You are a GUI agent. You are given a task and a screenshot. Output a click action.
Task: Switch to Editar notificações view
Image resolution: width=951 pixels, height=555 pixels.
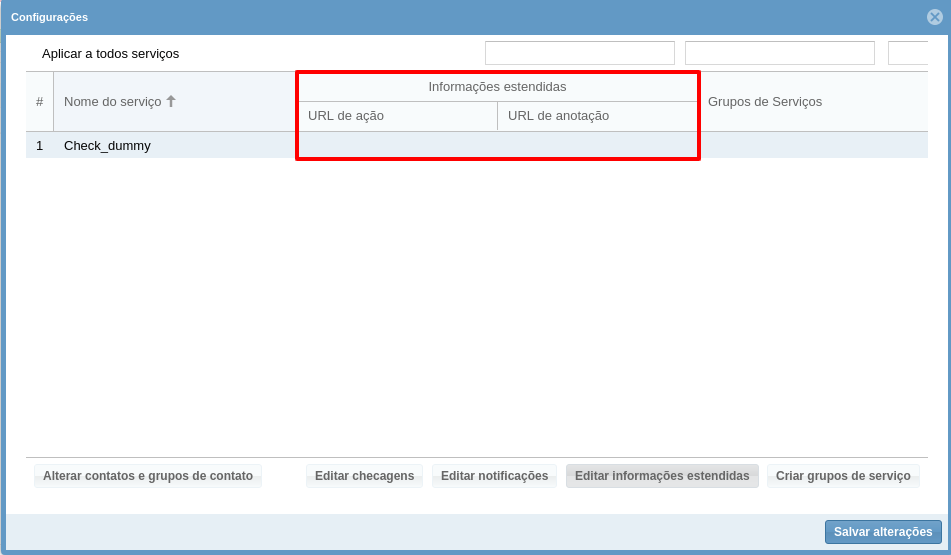point(494,476)
